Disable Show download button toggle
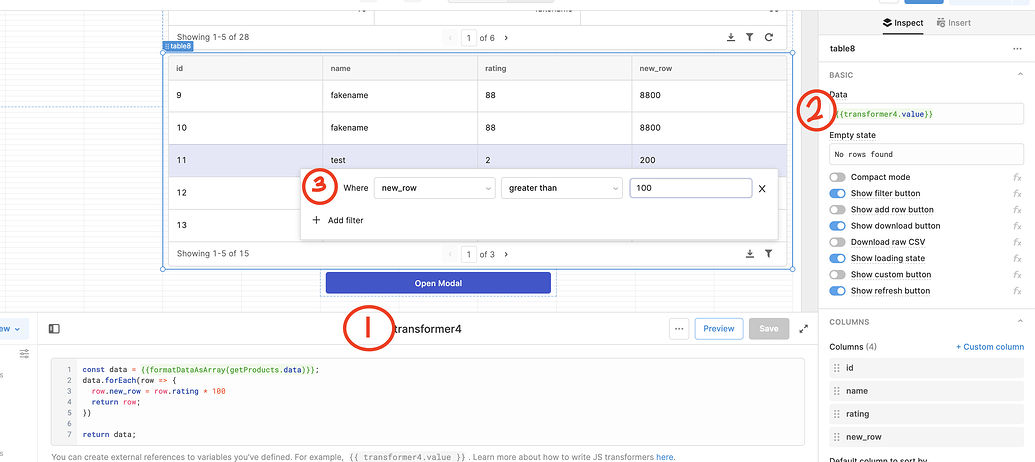This screenshot has width=1035, height=462. click(838, 226)
